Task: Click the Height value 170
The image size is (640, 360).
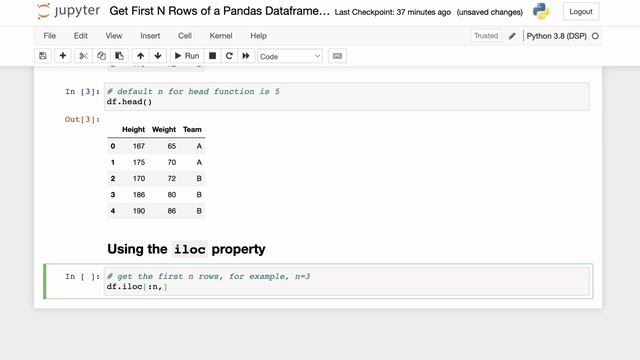Action: tap(139, 179)
